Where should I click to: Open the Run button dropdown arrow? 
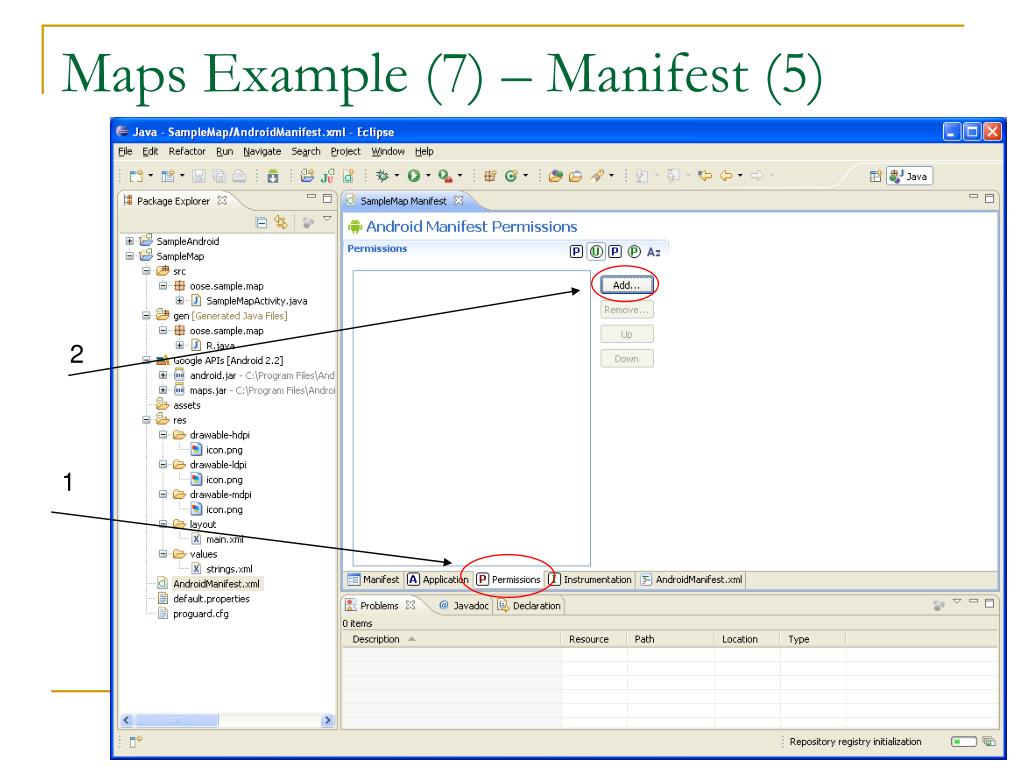428,176
